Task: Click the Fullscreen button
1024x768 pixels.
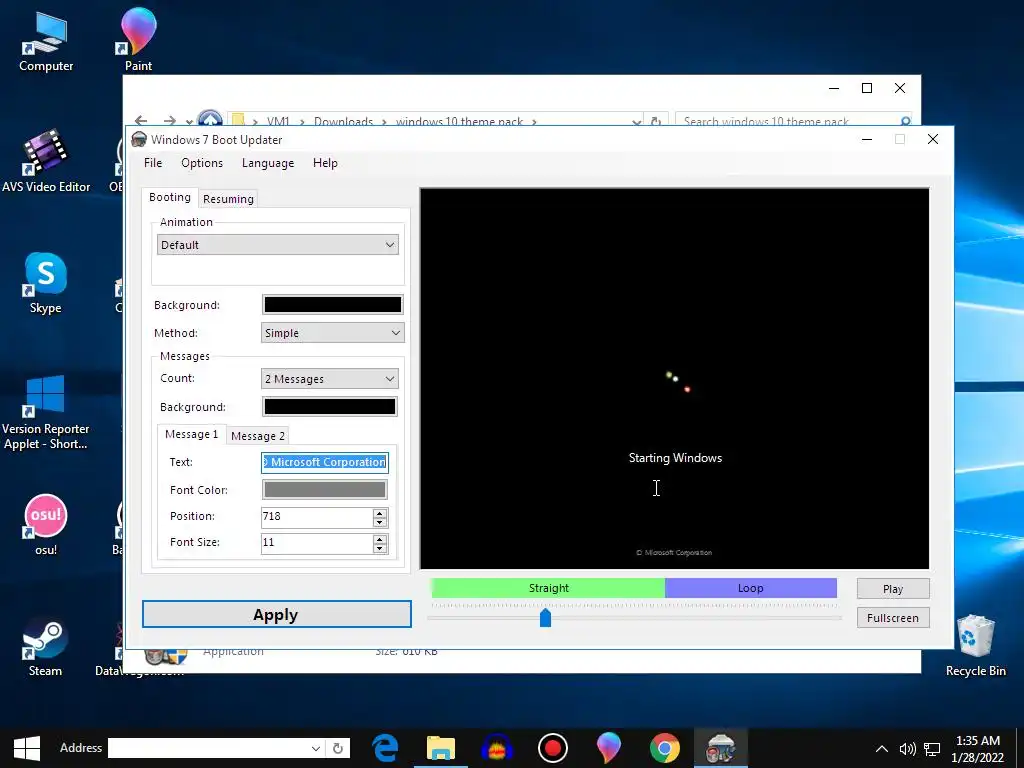Action: 893,618
